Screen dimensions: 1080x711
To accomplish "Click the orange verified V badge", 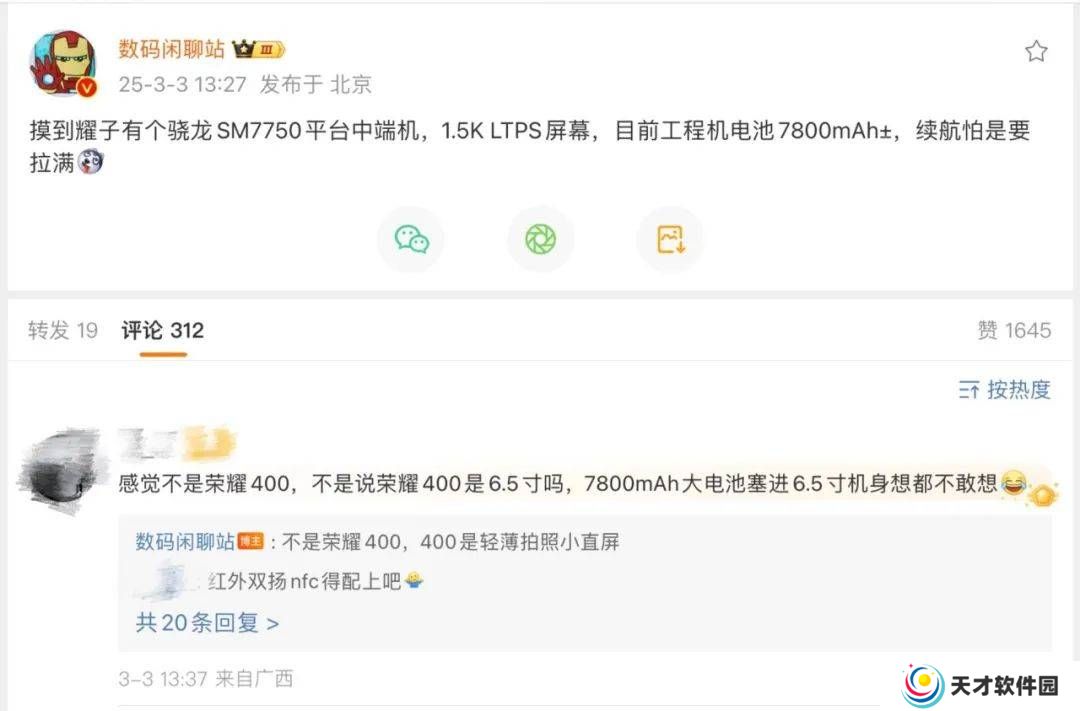I will (87, 87).
